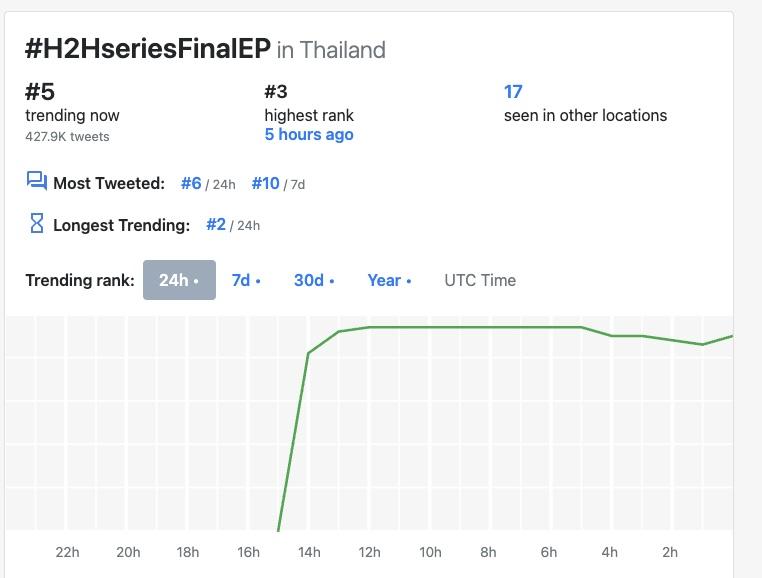This screenshot has width=762, height=578.
Task: Click the Most Tweeted speech bubbles icon
Action: pos(37,182)
